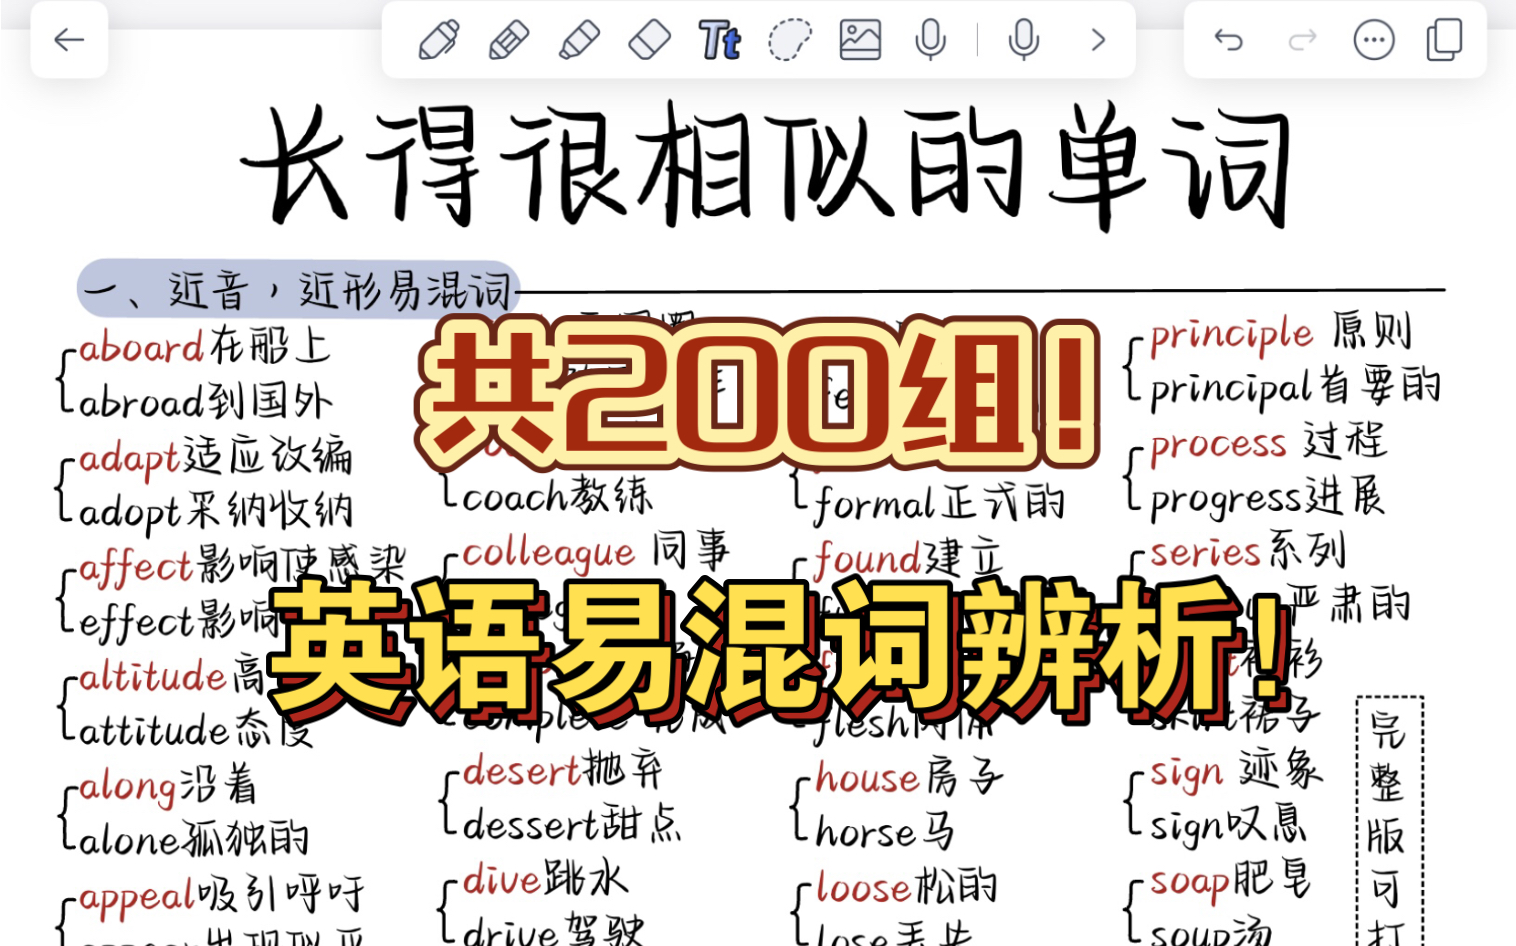Viewport: 1516px width, 946px height.
Task: Go back with the left arrow
Action: [69, 40]
